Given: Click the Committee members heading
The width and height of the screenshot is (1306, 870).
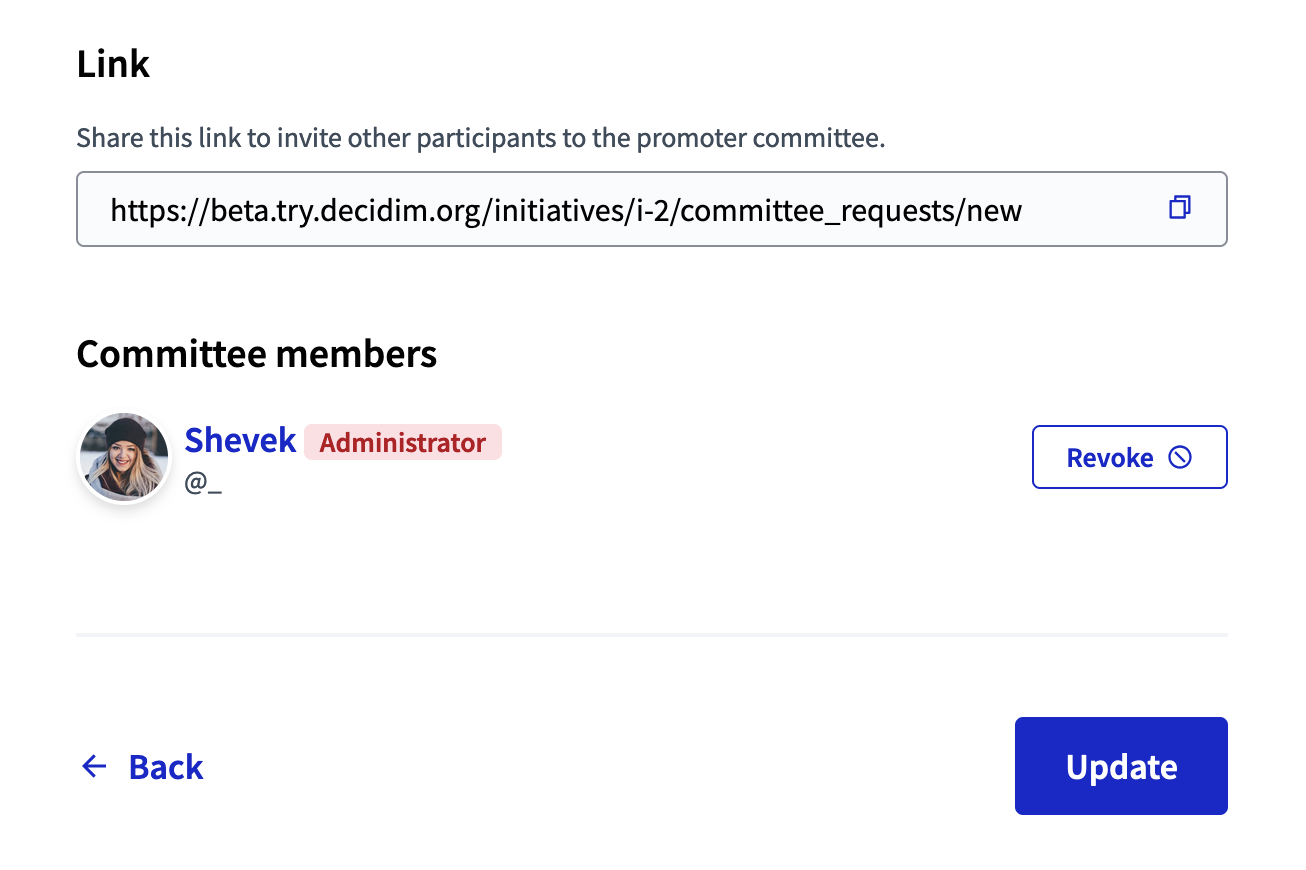Looking at the screenshot, I should (x=257, y=353).
